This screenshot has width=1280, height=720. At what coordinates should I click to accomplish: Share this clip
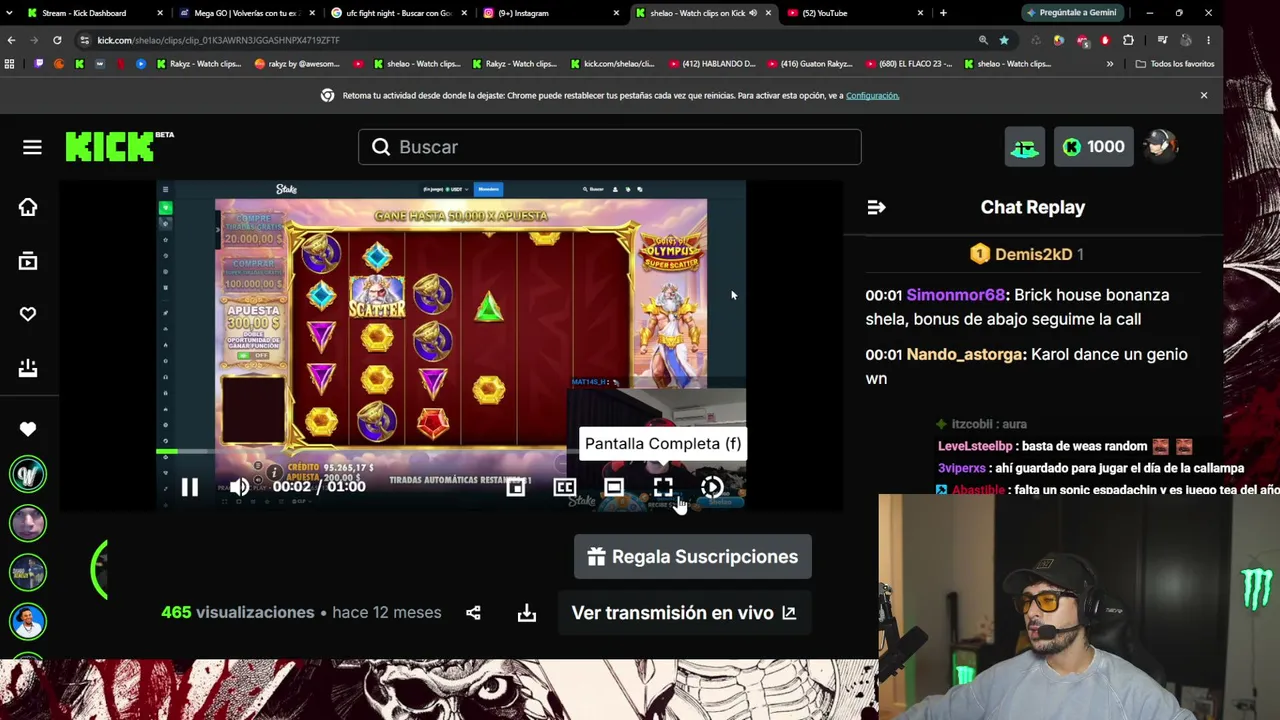(x=473, y=613)
